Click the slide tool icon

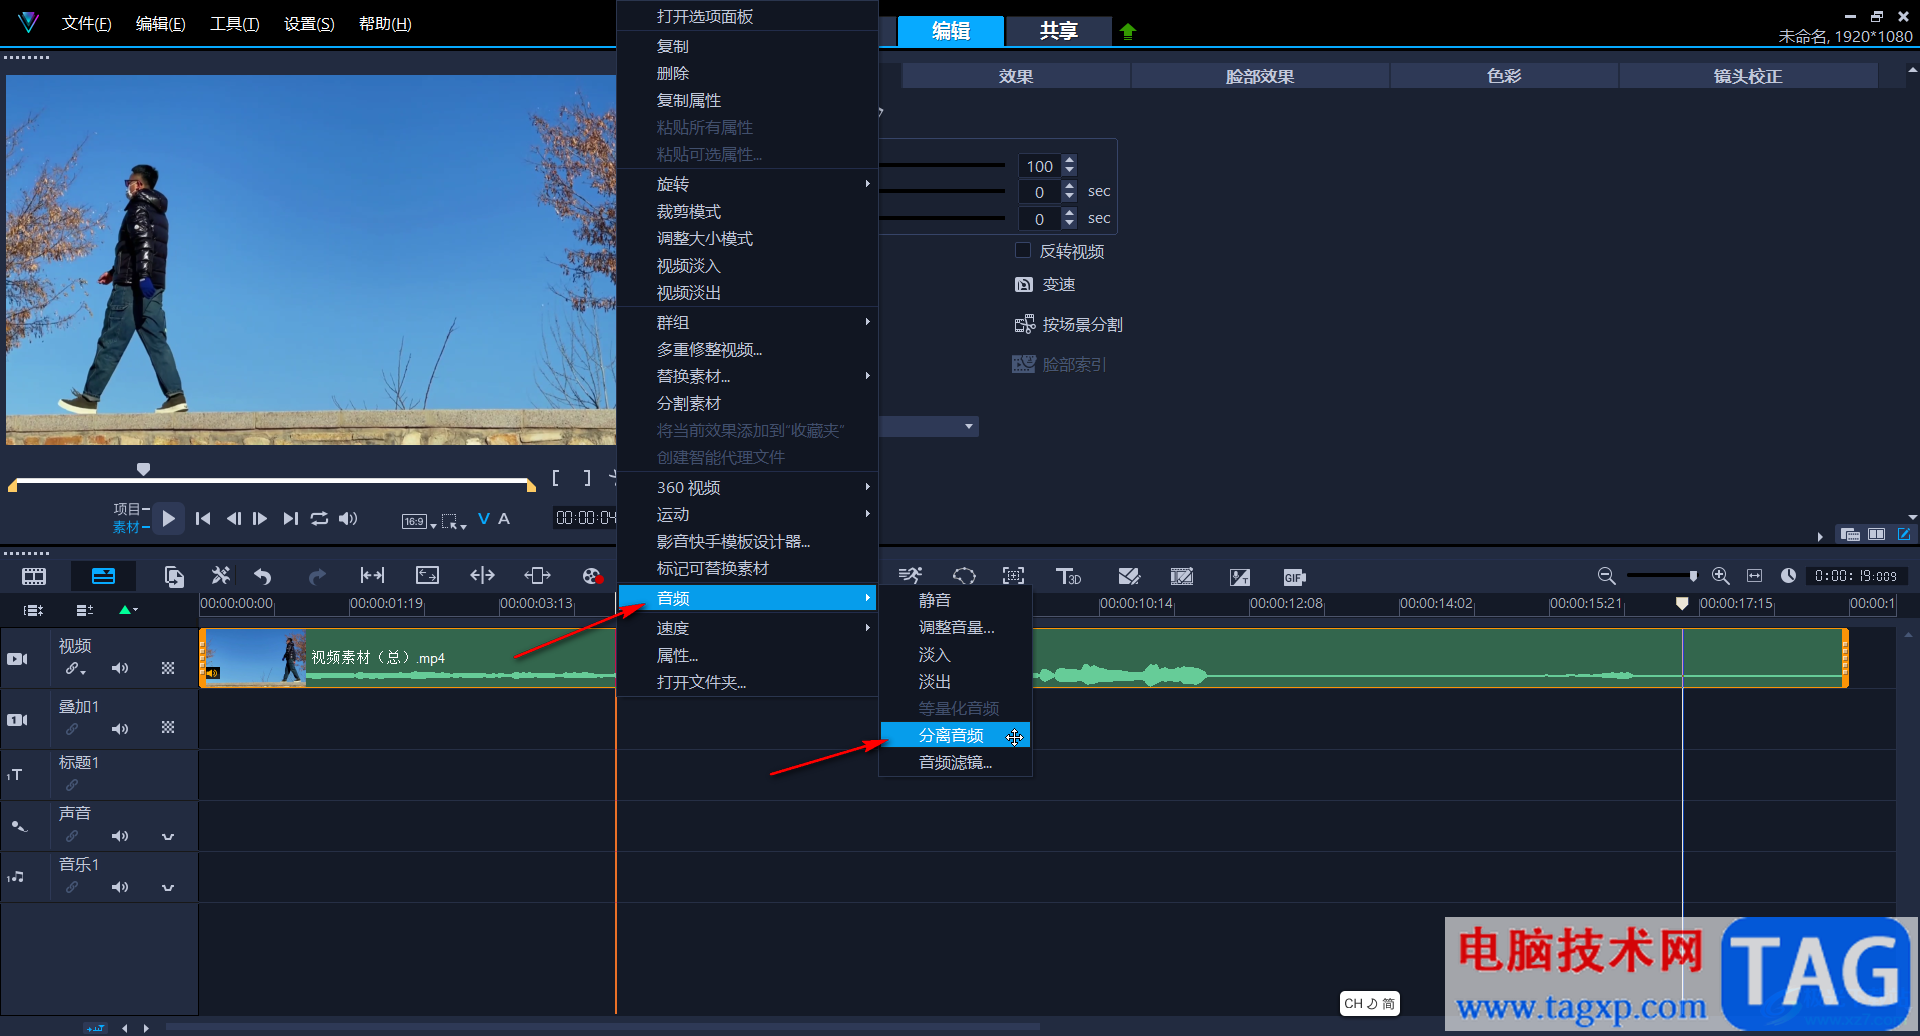point(537,575)
